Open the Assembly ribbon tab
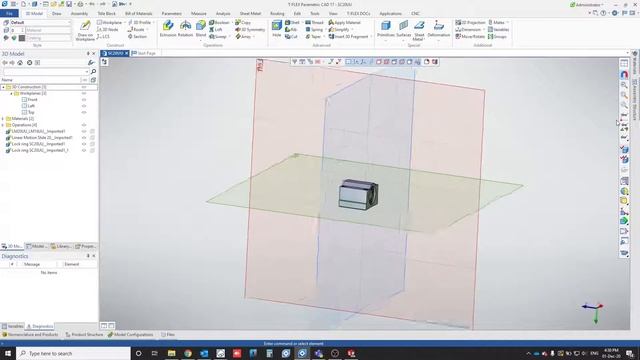The image size is (640, 360). (79, 13)
